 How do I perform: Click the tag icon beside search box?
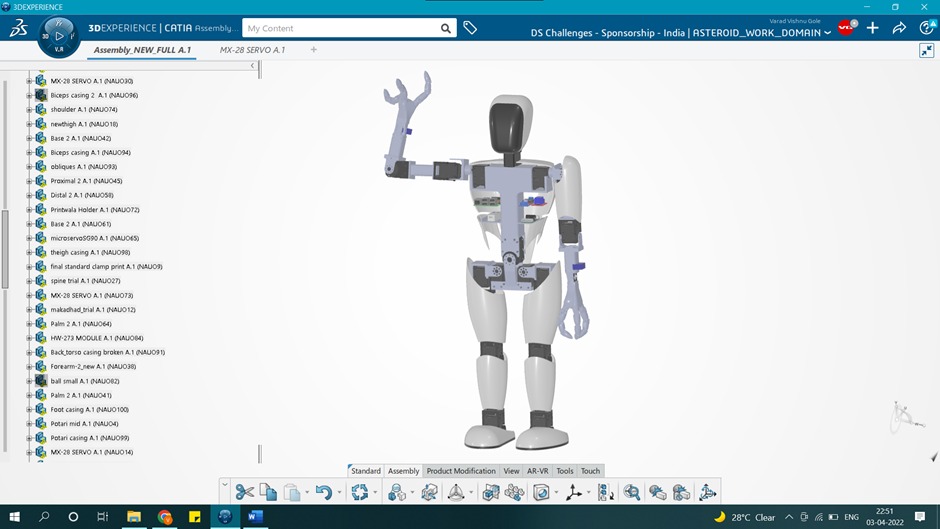(470, 28)
